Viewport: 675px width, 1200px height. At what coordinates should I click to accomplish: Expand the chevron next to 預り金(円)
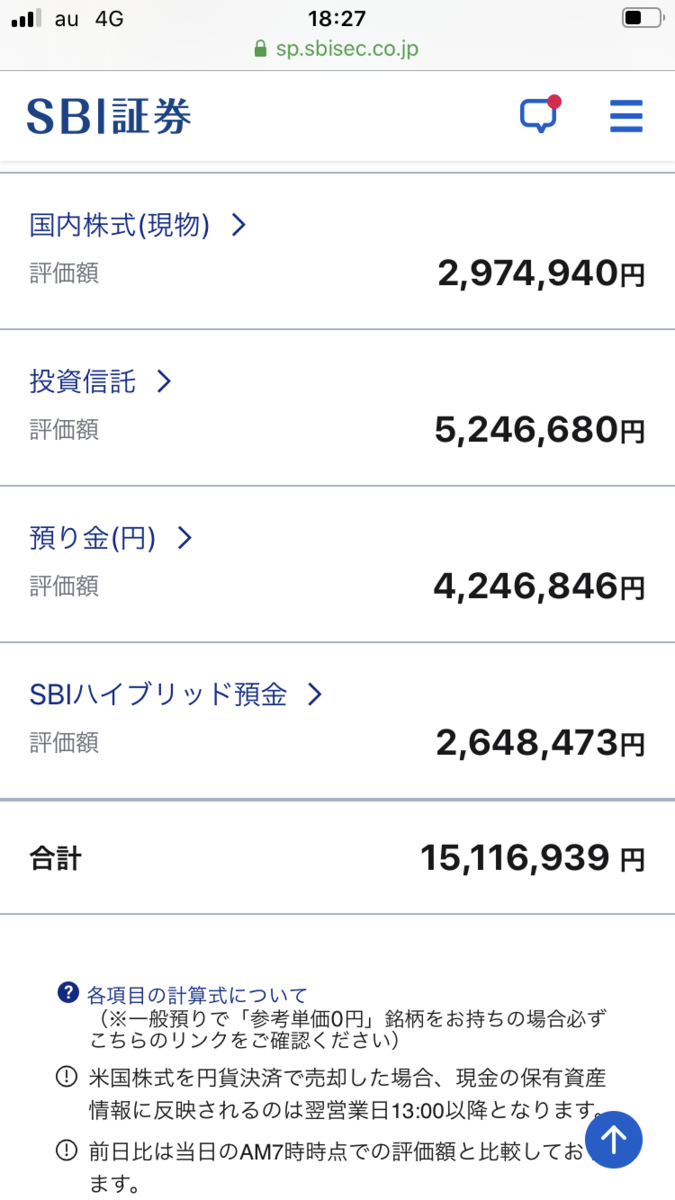tap(184, 538)
